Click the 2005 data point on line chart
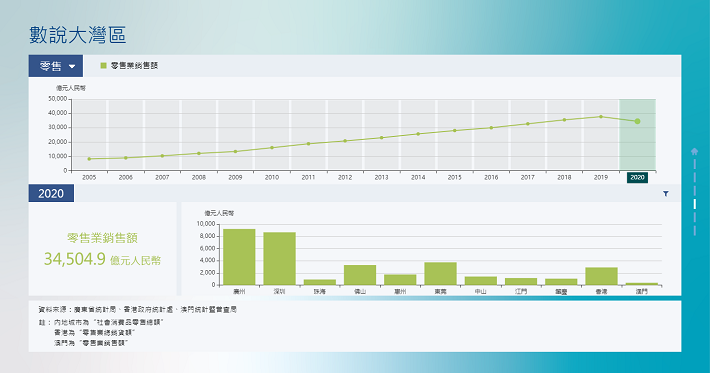710x373 pixels. point(89,159)
